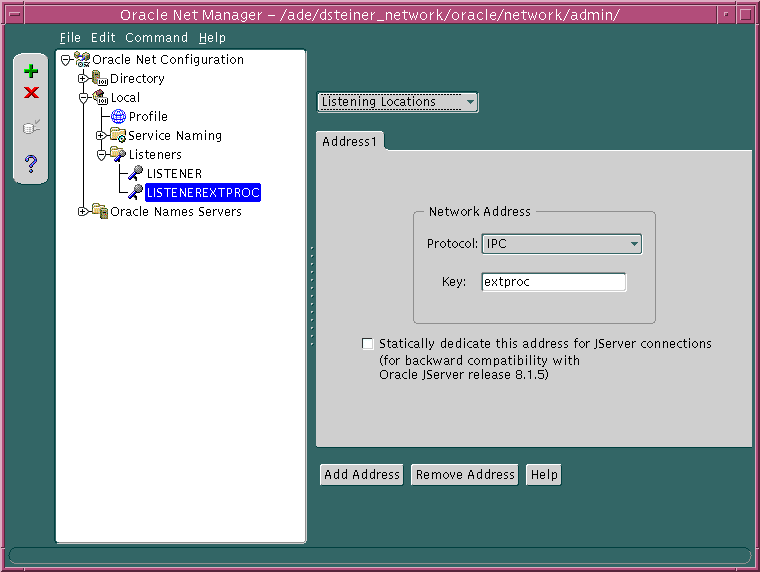760x572 pixels.
Task: Select the LISTENEREXTPROC tree item
Action: point(203,192)
